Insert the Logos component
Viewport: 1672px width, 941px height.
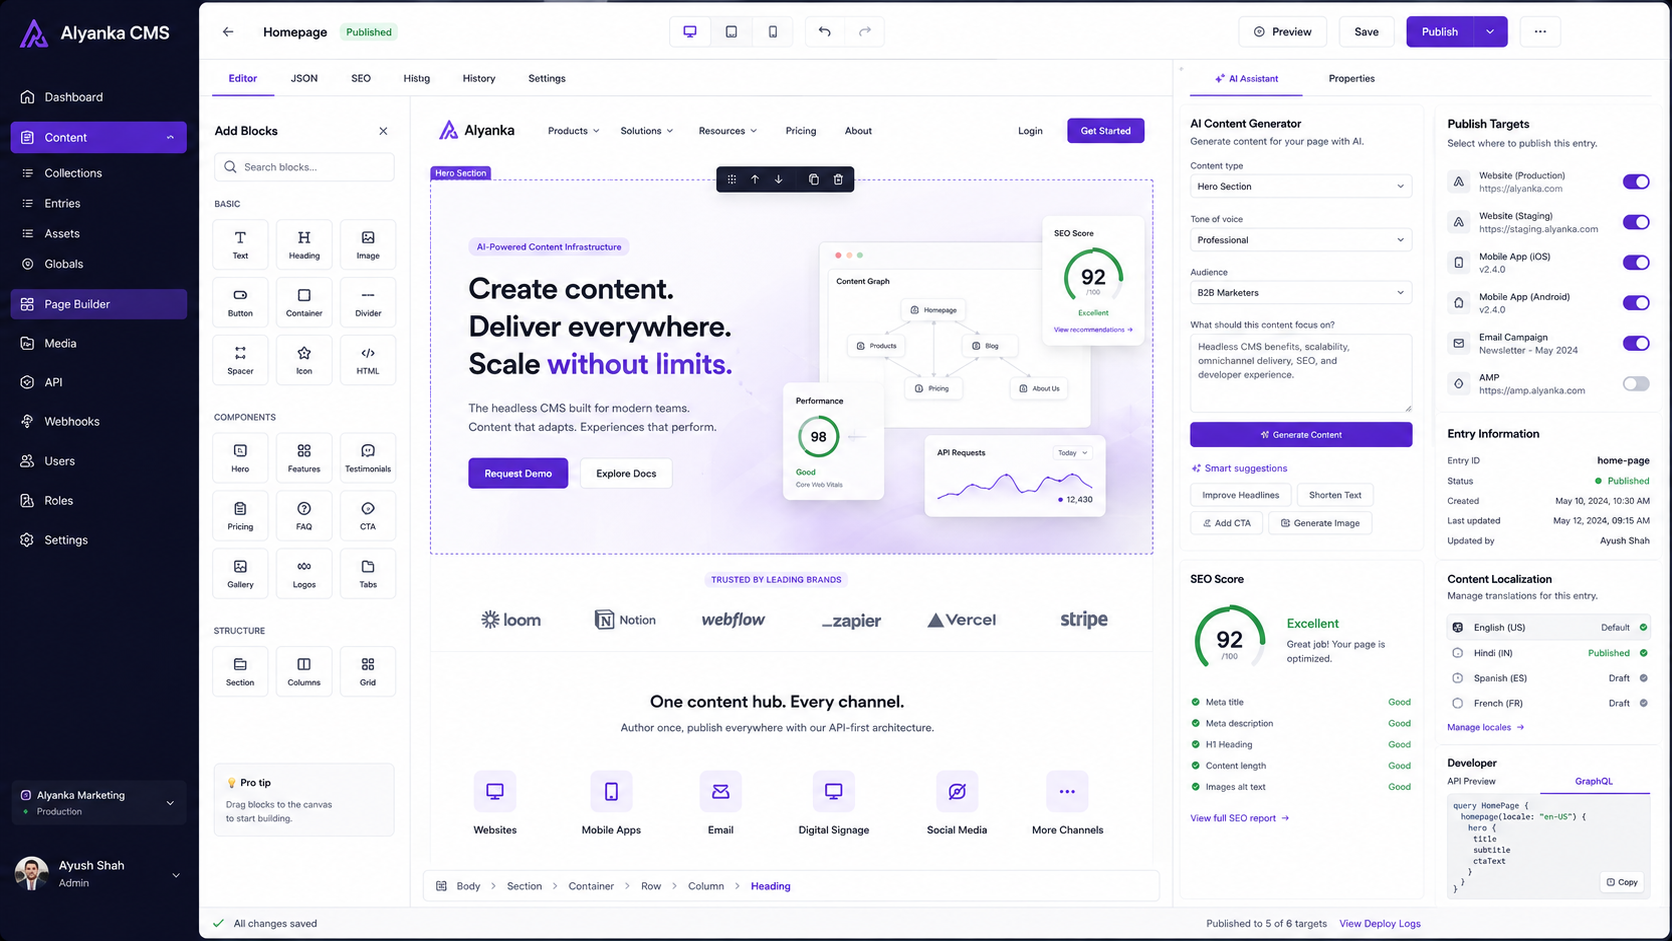(304, 574)
